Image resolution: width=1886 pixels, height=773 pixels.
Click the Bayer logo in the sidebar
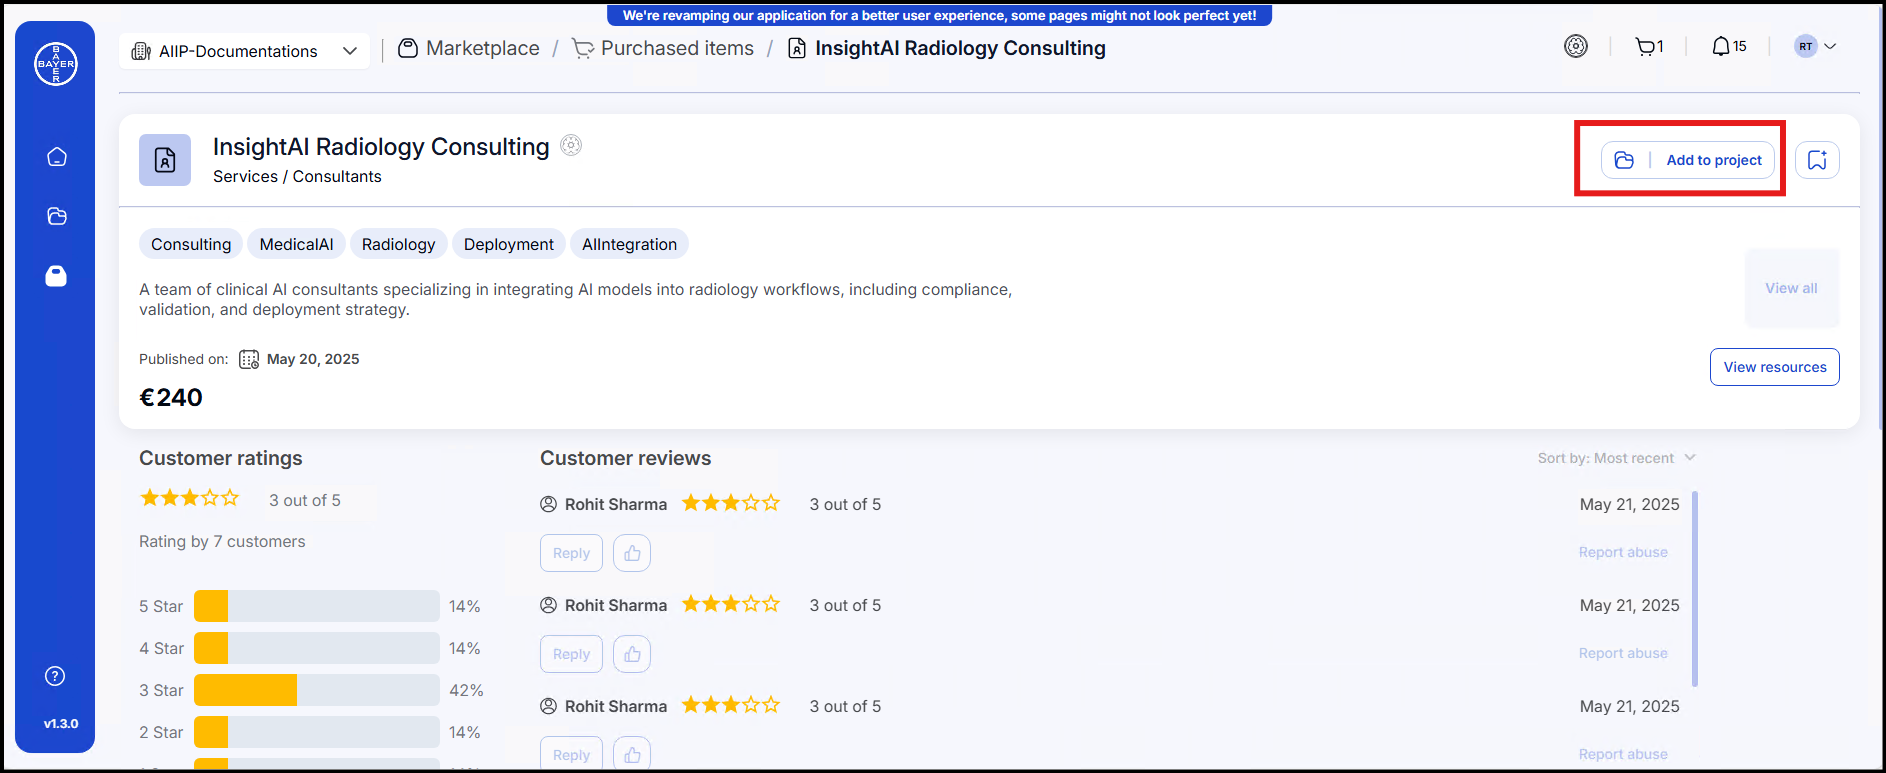coord(56,64)
